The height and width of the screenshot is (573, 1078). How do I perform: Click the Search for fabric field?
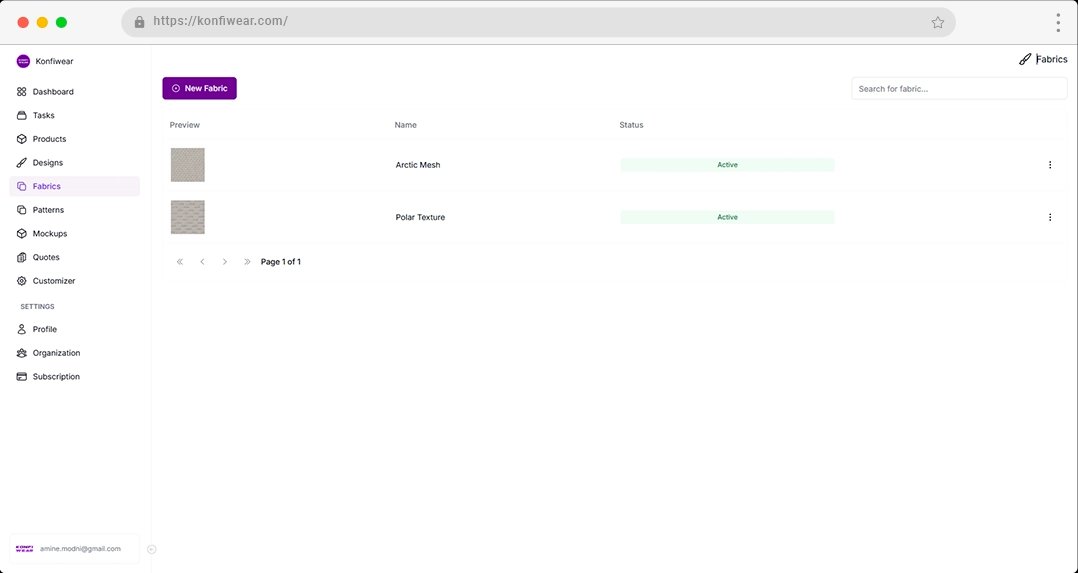point(958,89)
